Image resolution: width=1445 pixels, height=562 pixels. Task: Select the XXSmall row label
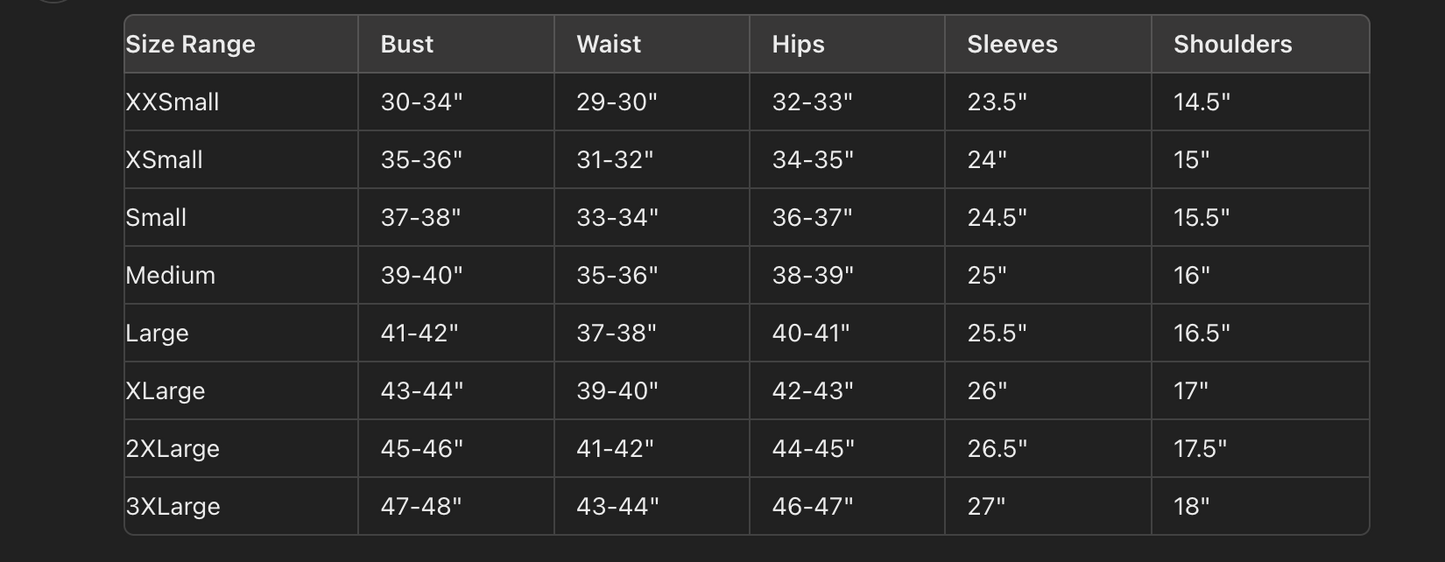click(172, 102)
